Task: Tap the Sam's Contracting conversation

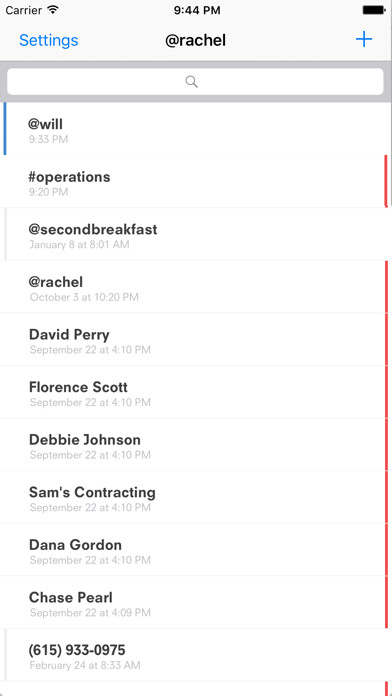Action: point(196,497)
